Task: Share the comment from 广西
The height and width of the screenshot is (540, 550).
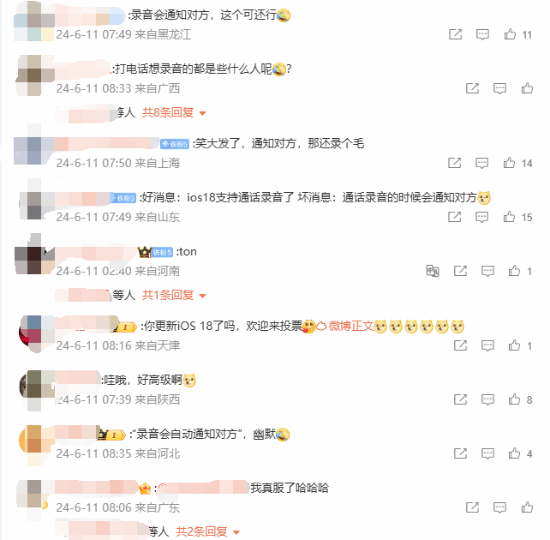Action: point(472,88)
